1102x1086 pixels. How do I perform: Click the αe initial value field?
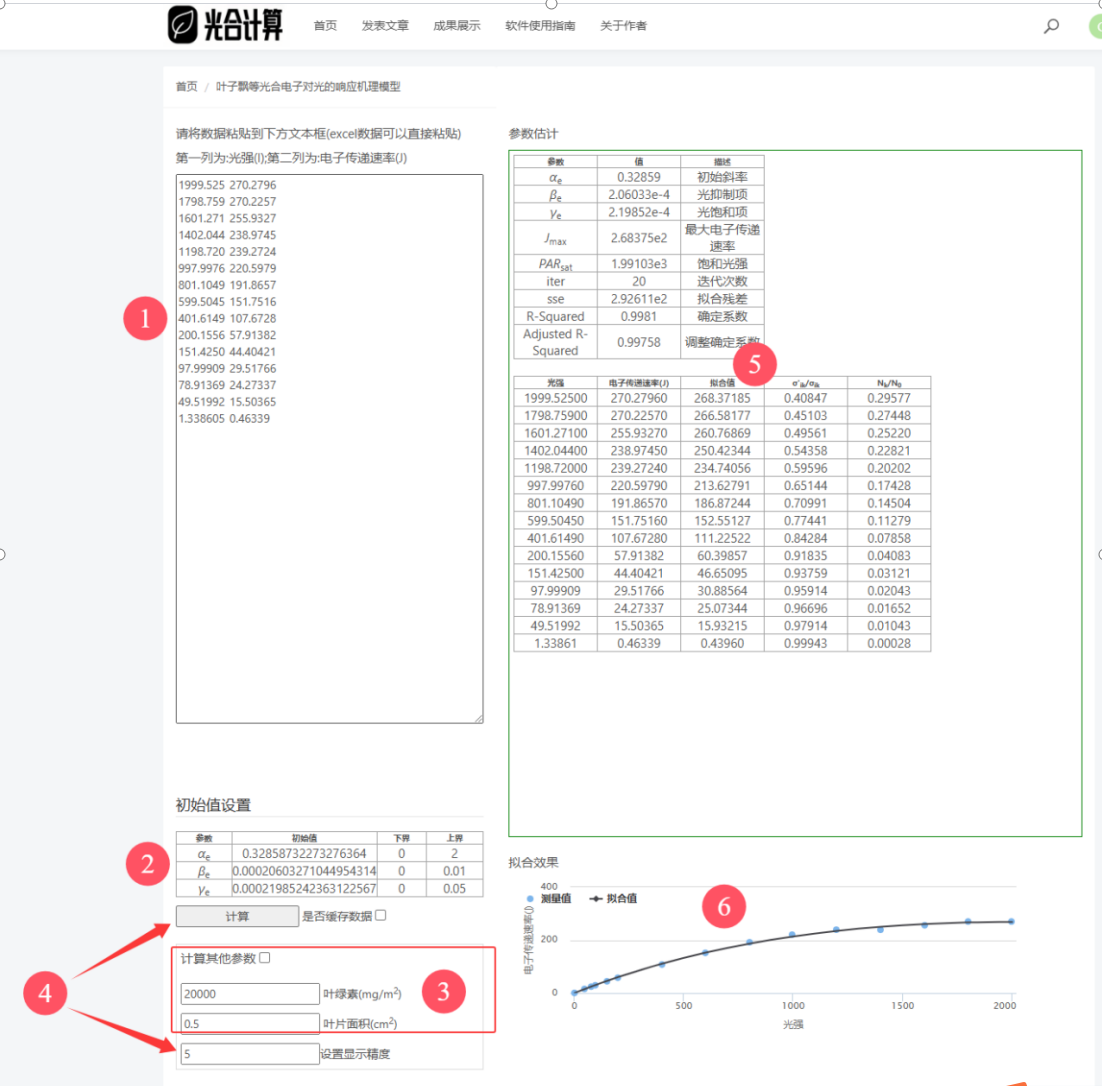pos(304,854)
